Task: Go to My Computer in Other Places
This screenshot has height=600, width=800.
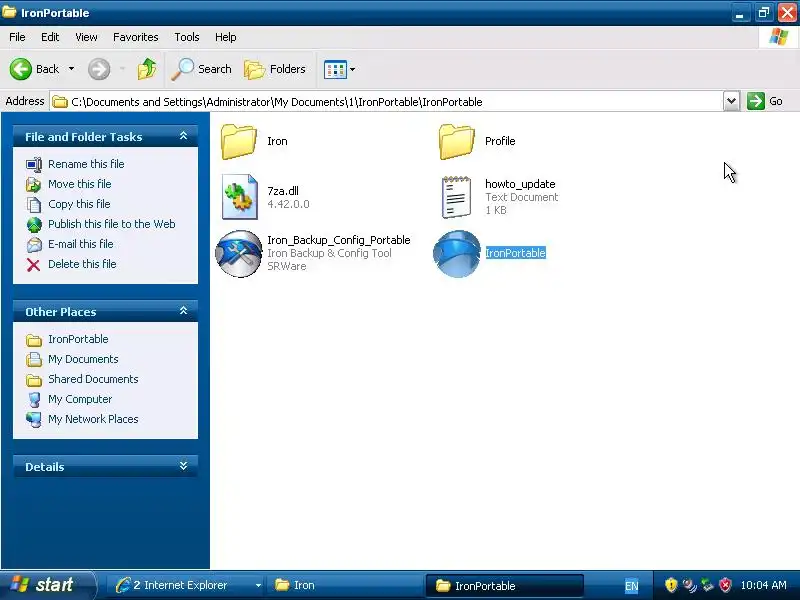Action: tap(80, 399)
